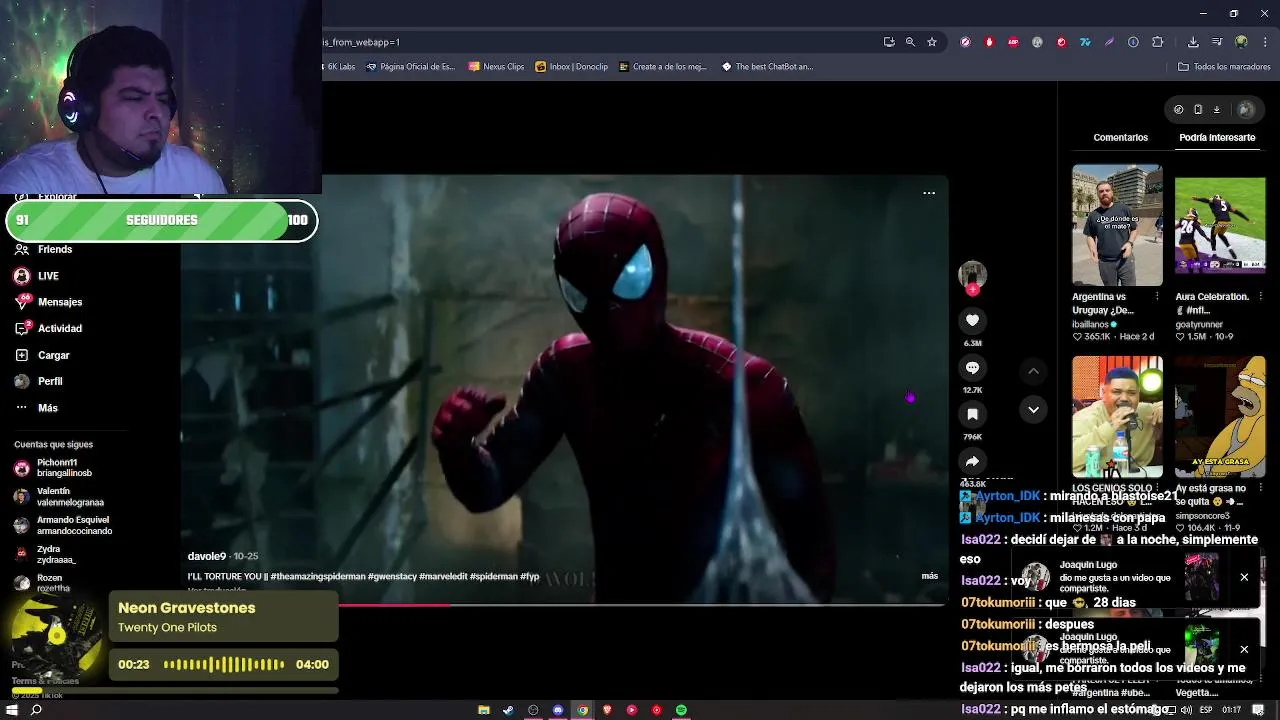Click the mobile app icon in the top-right pill
This screenshot has height=720, width=1280.
1198,109
